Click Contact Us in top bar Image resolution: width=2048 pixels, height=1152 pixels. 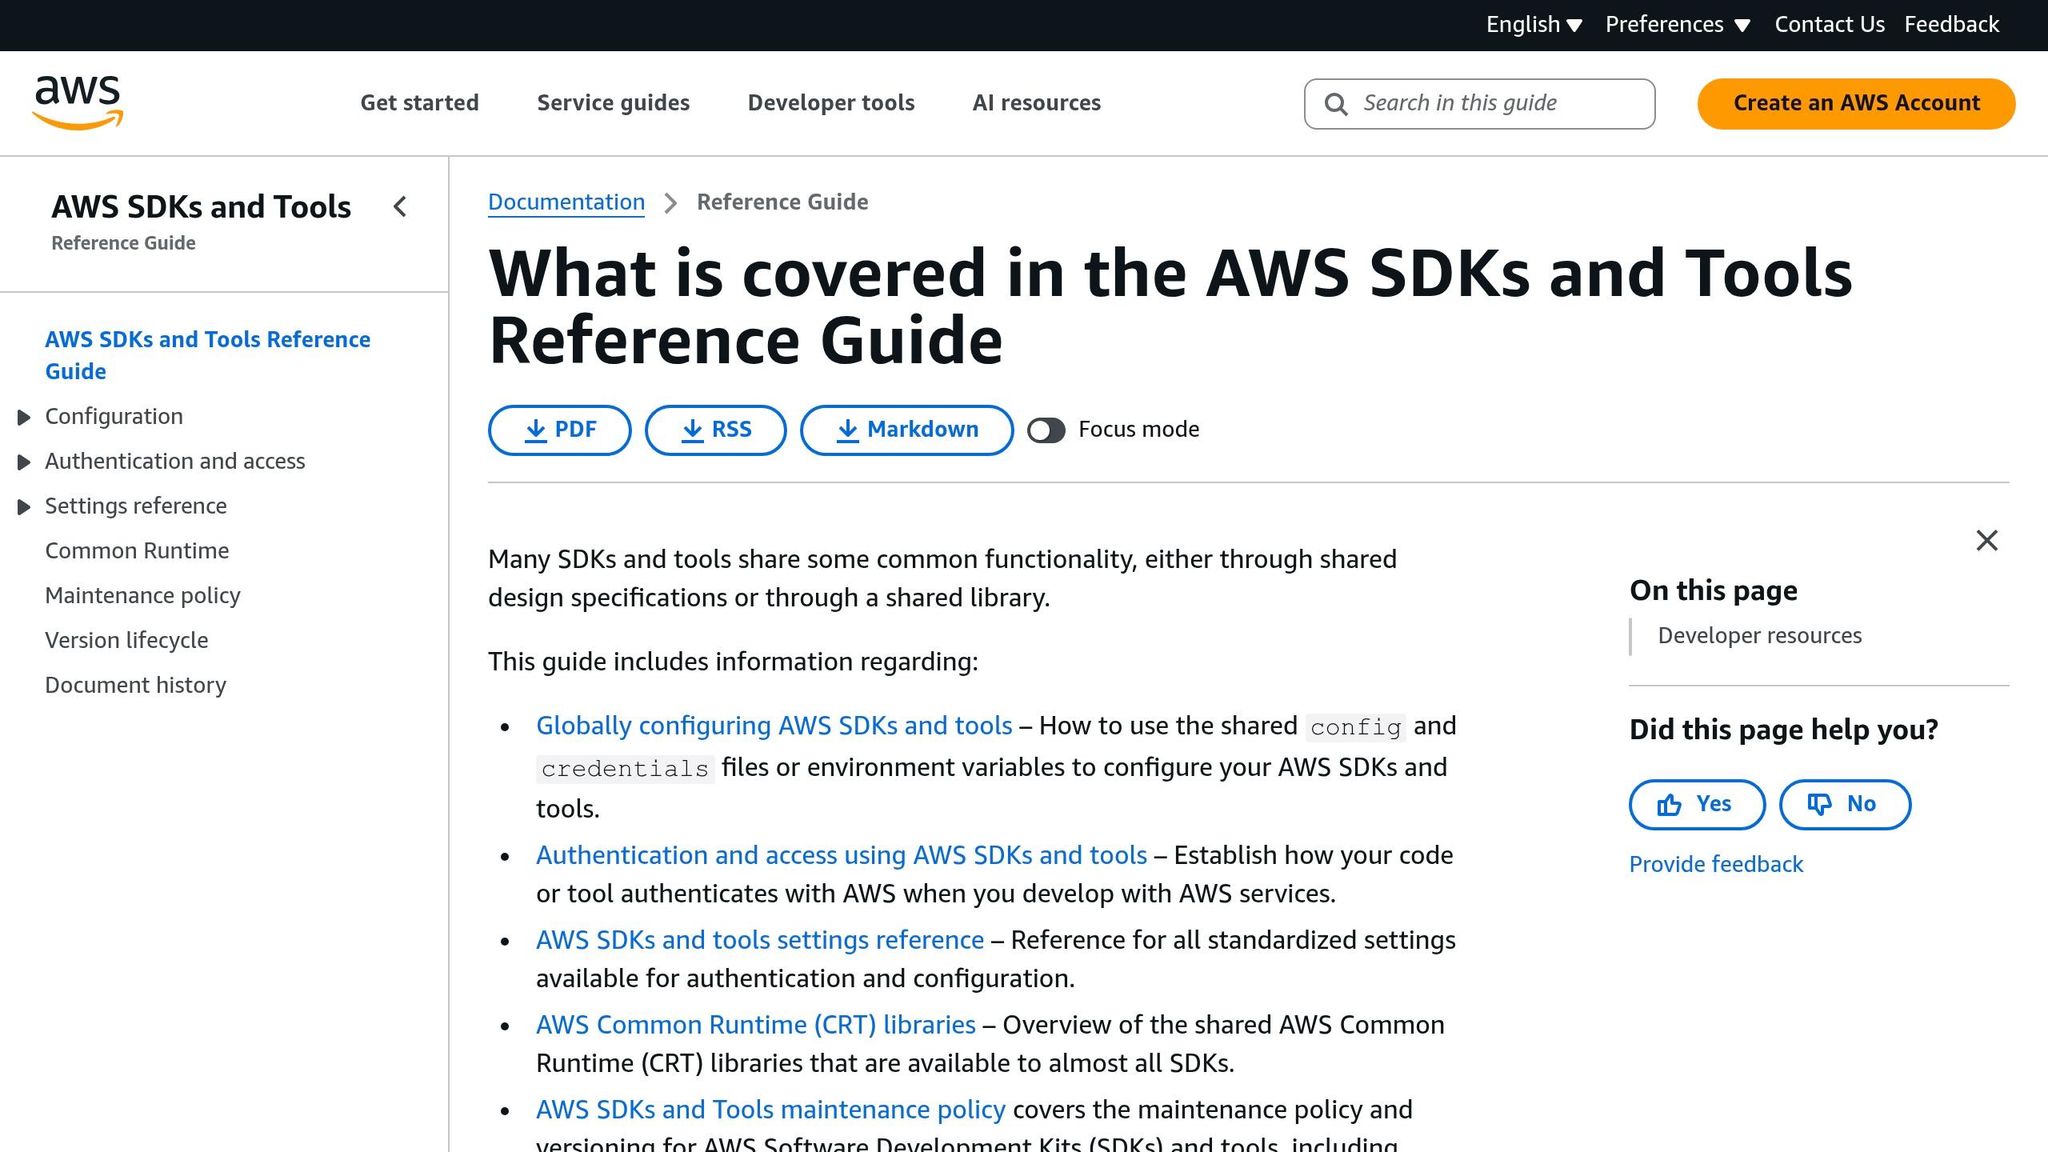tap(1829, 25)
